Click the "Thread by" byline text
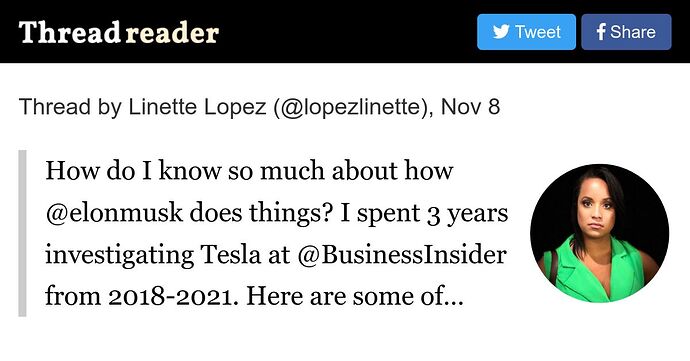Image resolution: width=690 pixels, height=361 pixels. point(70,107)
